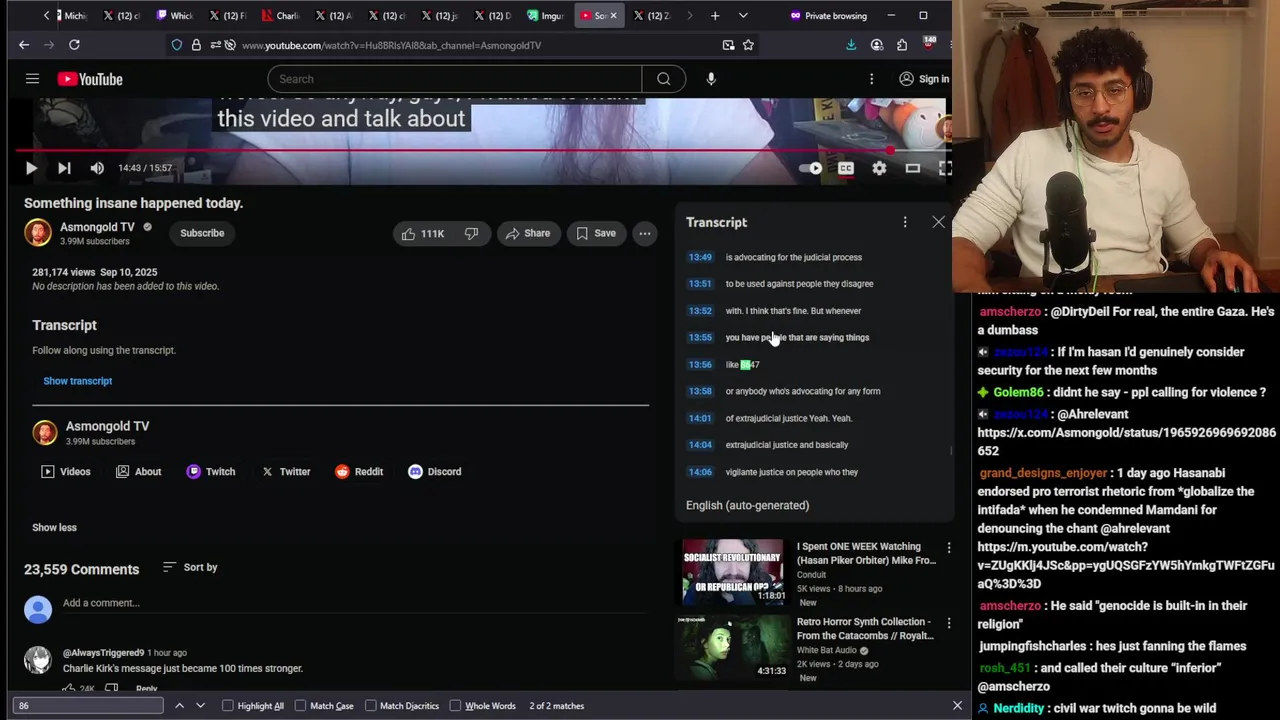This screenshot has width=1280, height=720.
Task: Search with voice microphone icon
Action: pos(711,79)
